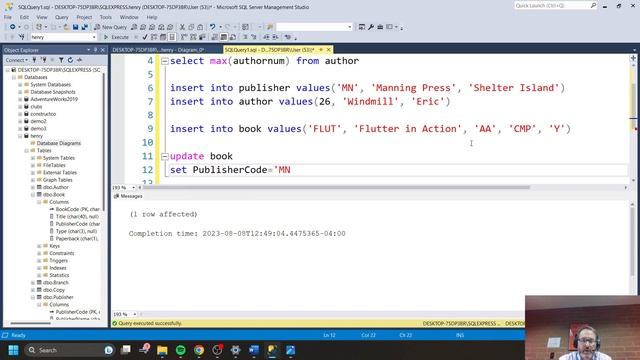
Task: Expand the AdventureWorks2019 database node
Action: 20,99
